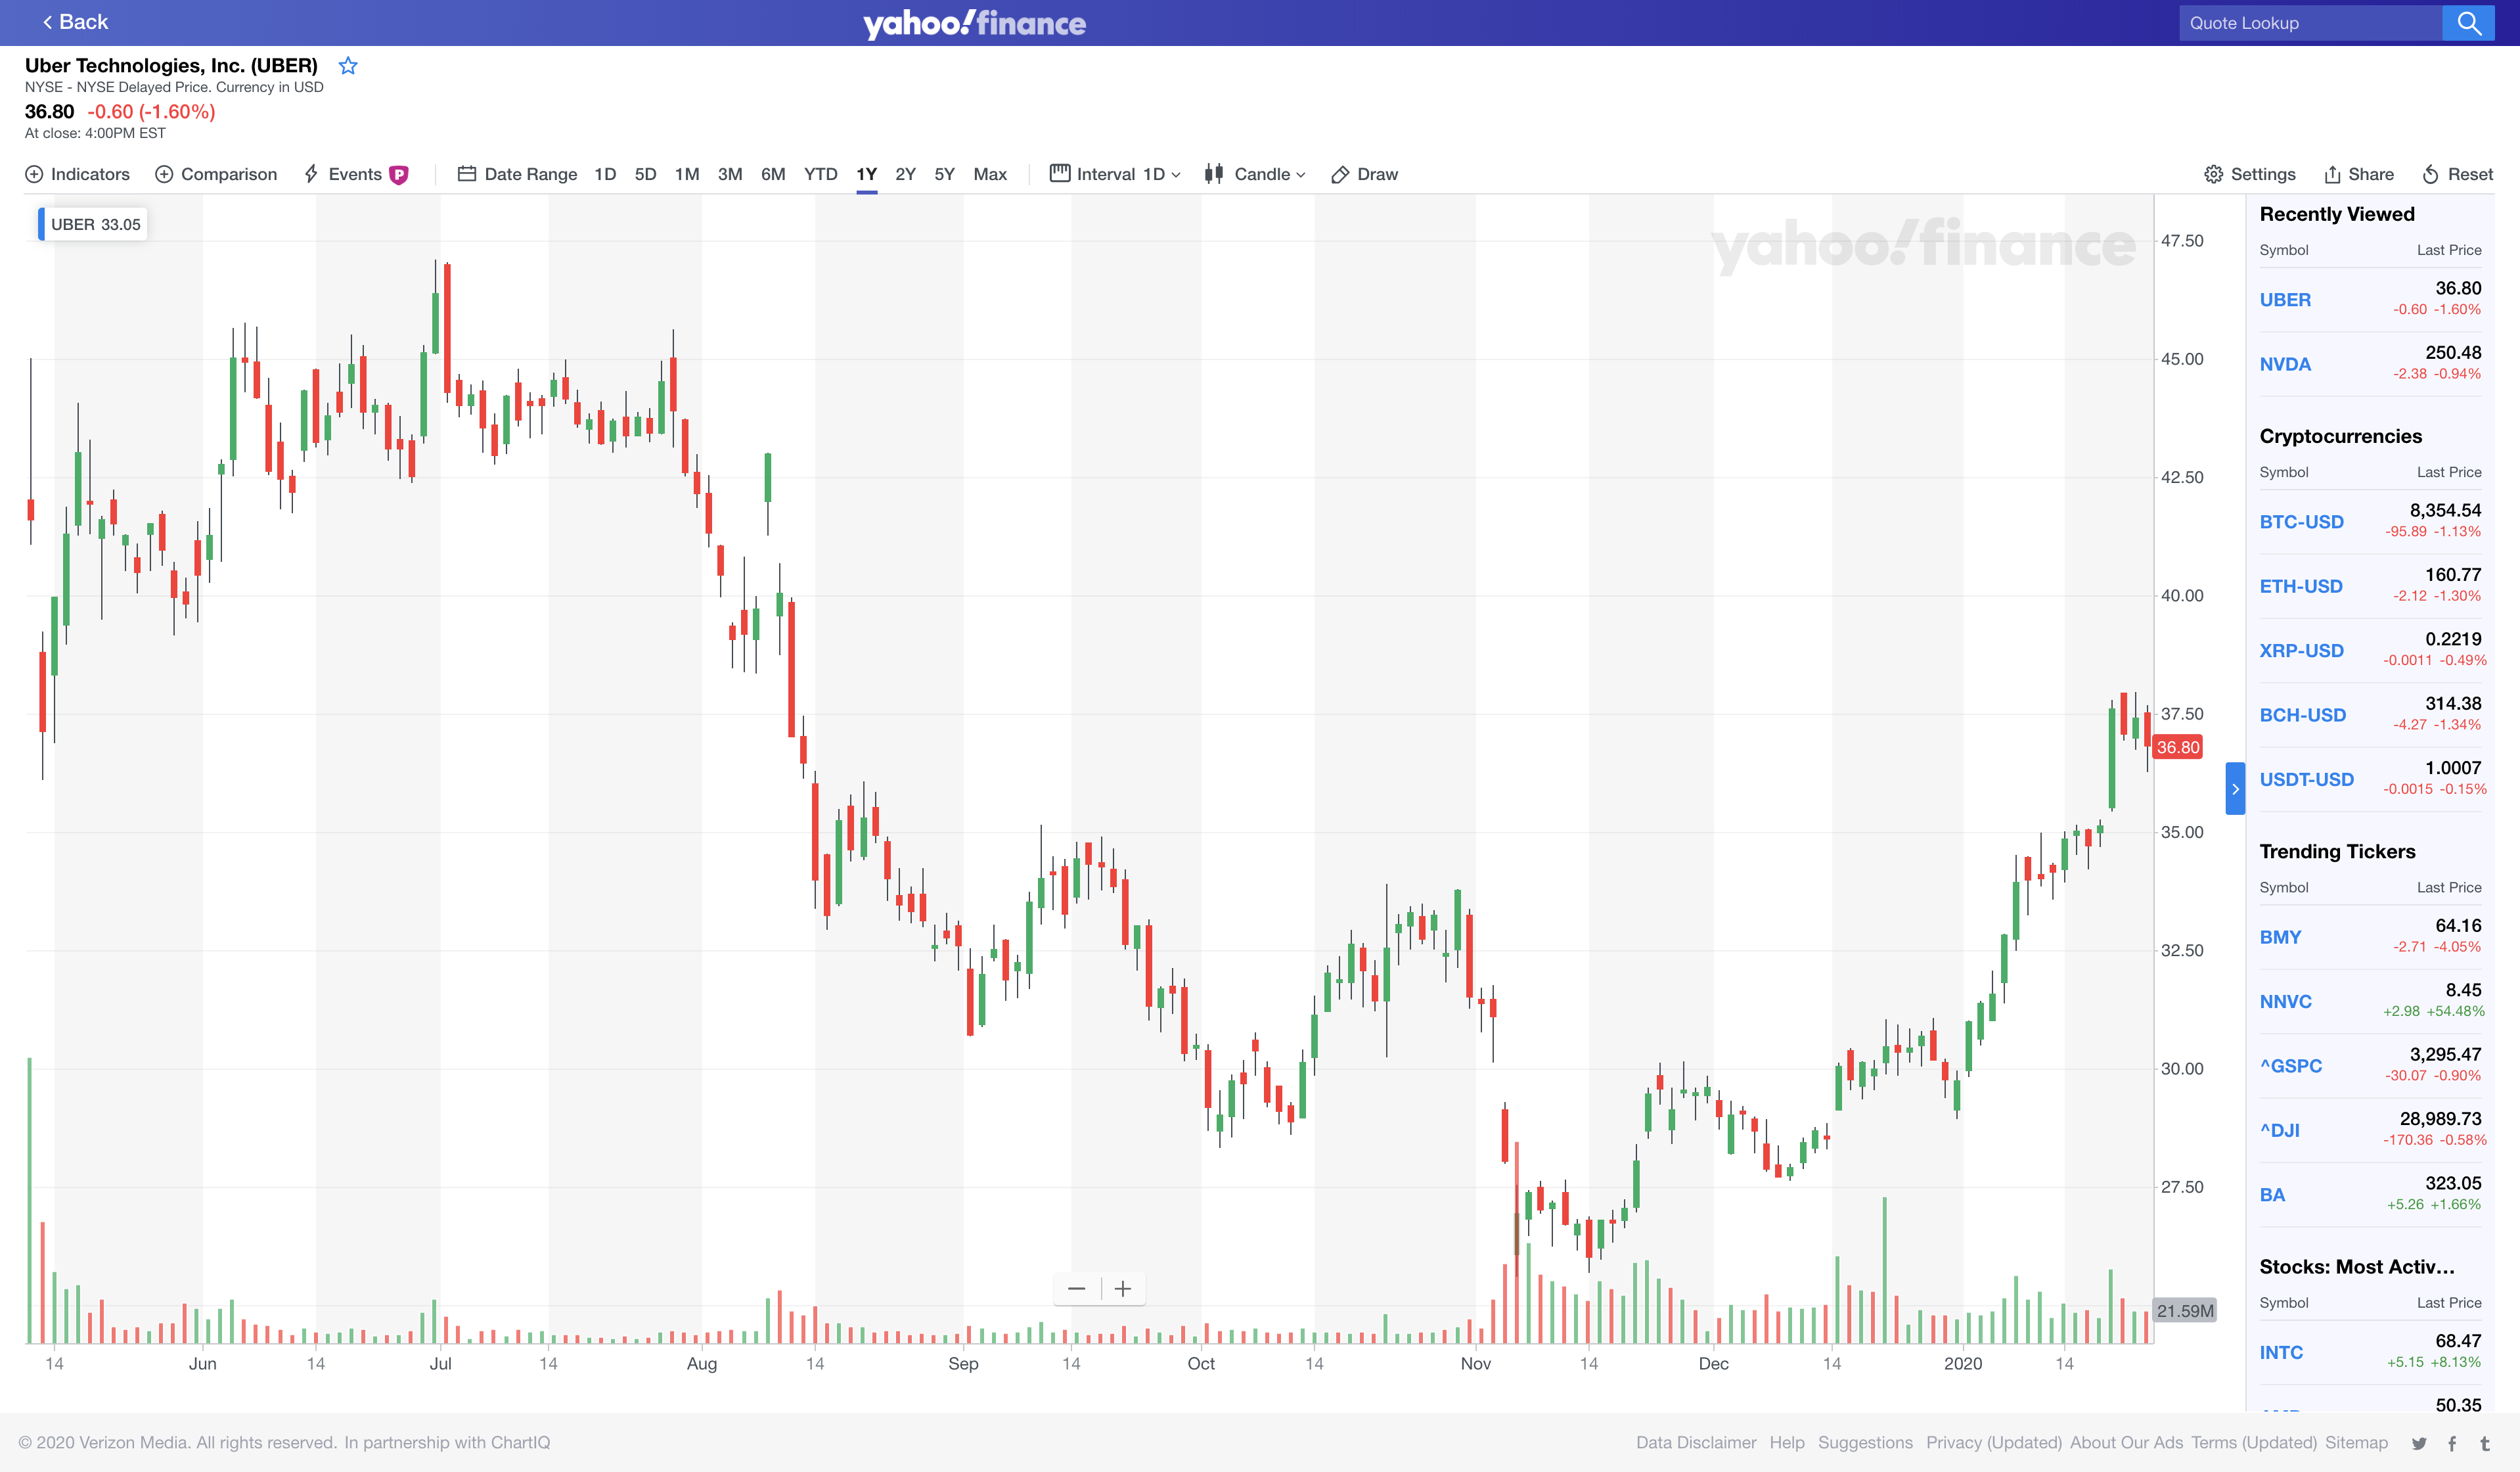Click the star icon to follow UBER
The image size is (2520, 1472).
[348, 66]
